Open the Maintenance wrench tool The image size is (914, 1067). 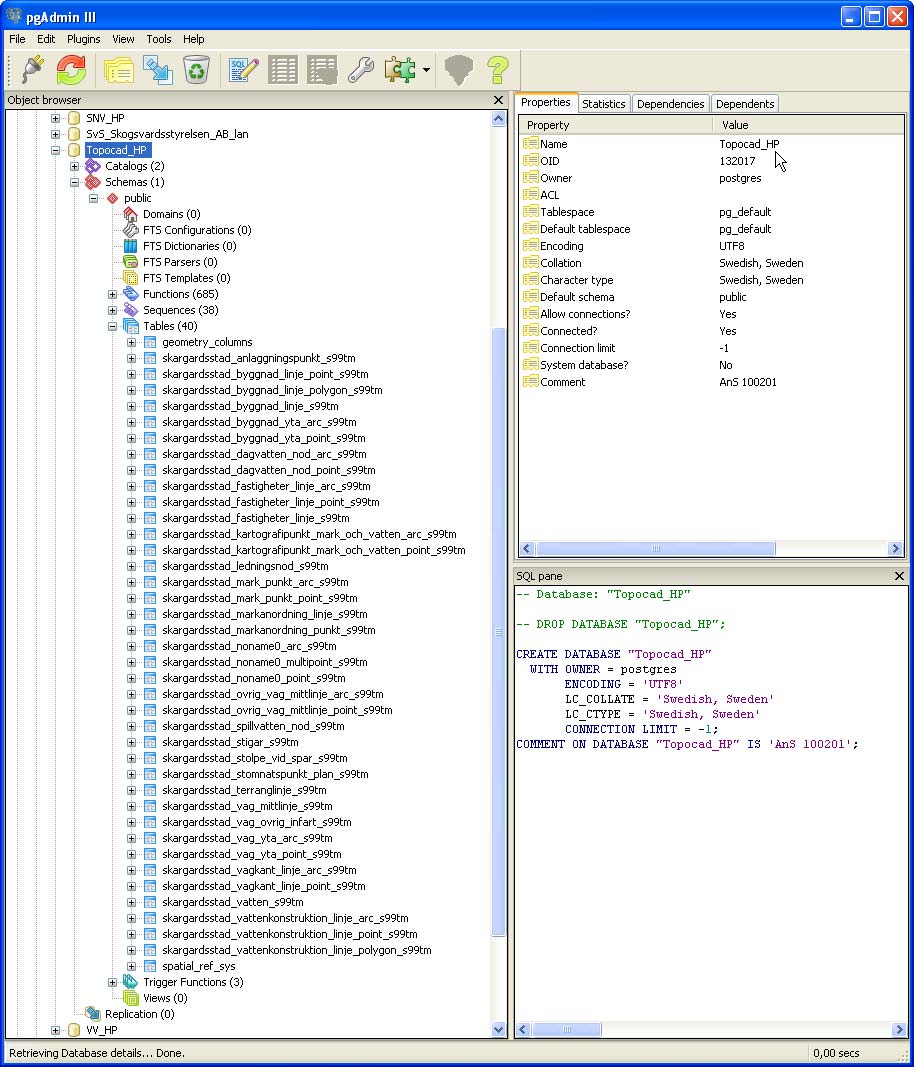click(x=361, y=69)
